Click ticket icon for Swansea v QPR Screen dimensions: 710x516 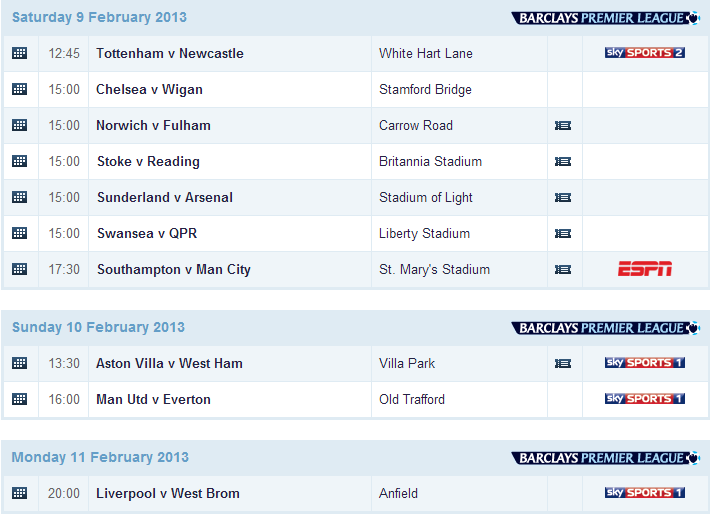coord(563,234)
